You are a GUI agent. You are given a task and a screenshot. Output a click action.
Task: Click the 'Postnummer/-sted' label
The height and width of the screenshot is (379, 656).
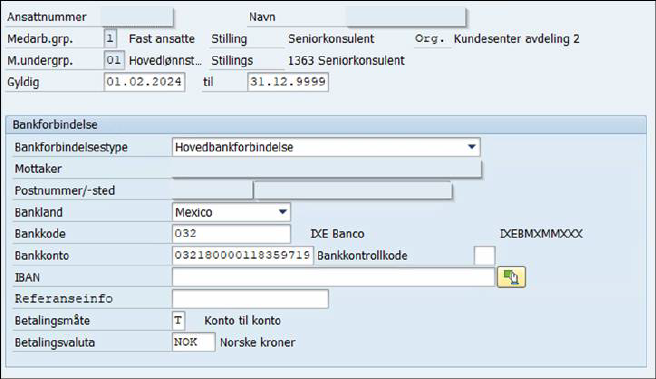click(x=64, y=190)
